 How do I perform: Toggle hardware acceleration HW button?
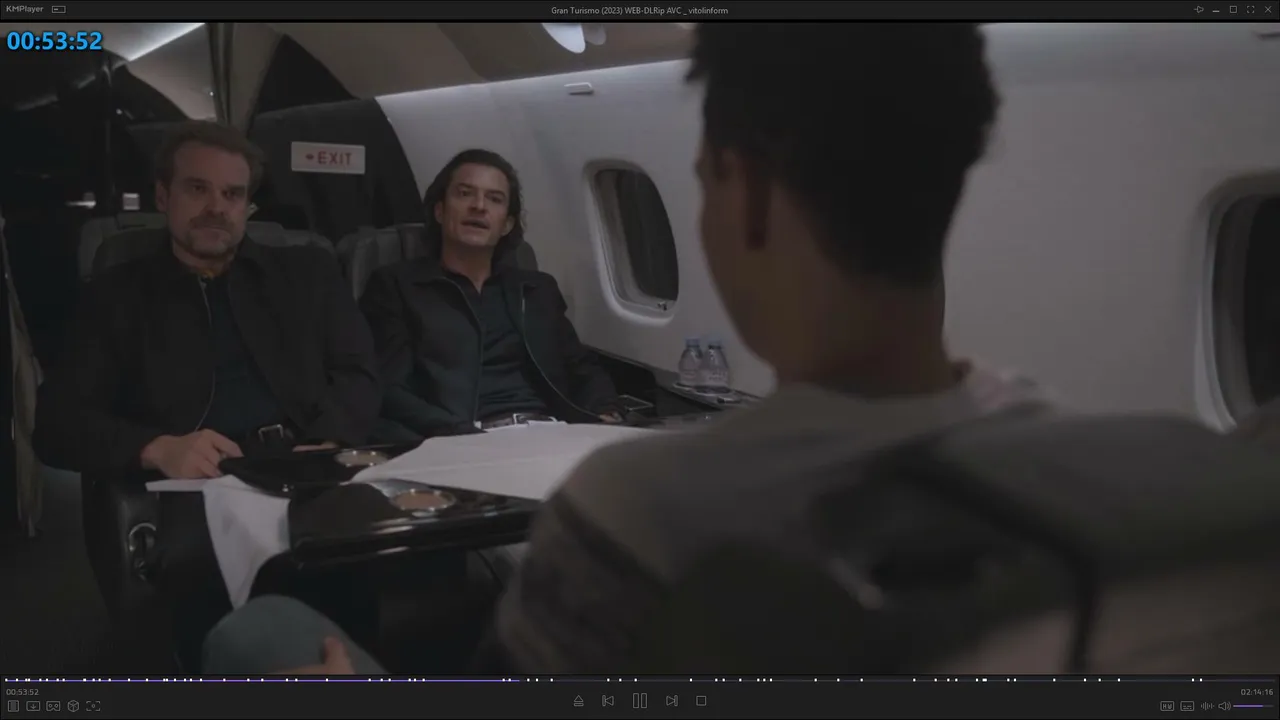pyautogui.click(x=1167, y=706)
